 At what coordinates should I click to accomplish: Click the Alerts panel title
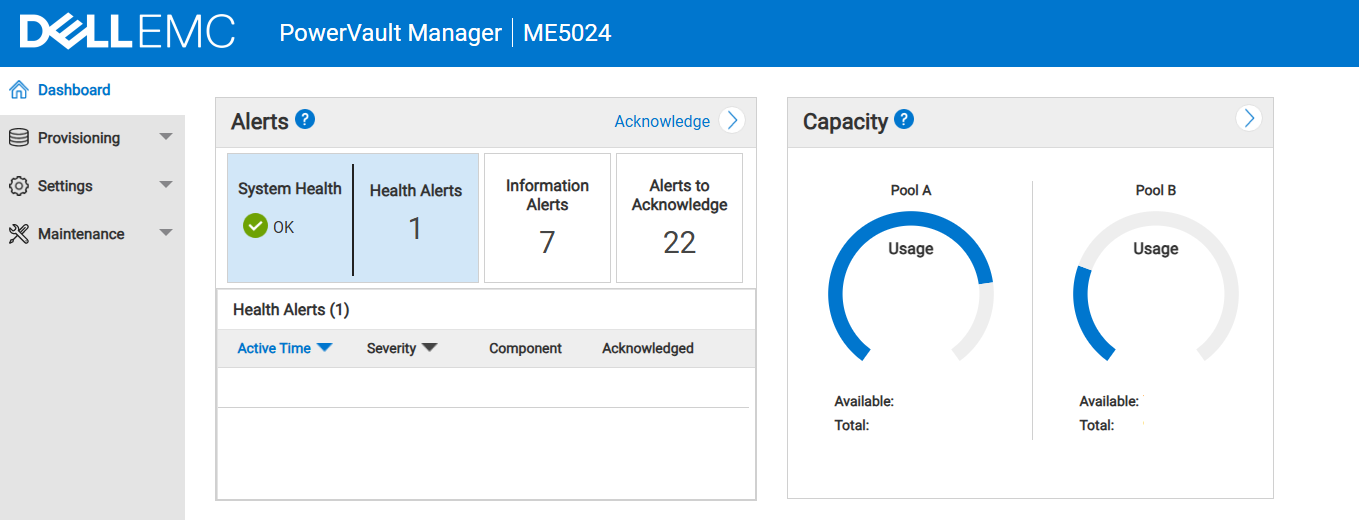[260, 122]
